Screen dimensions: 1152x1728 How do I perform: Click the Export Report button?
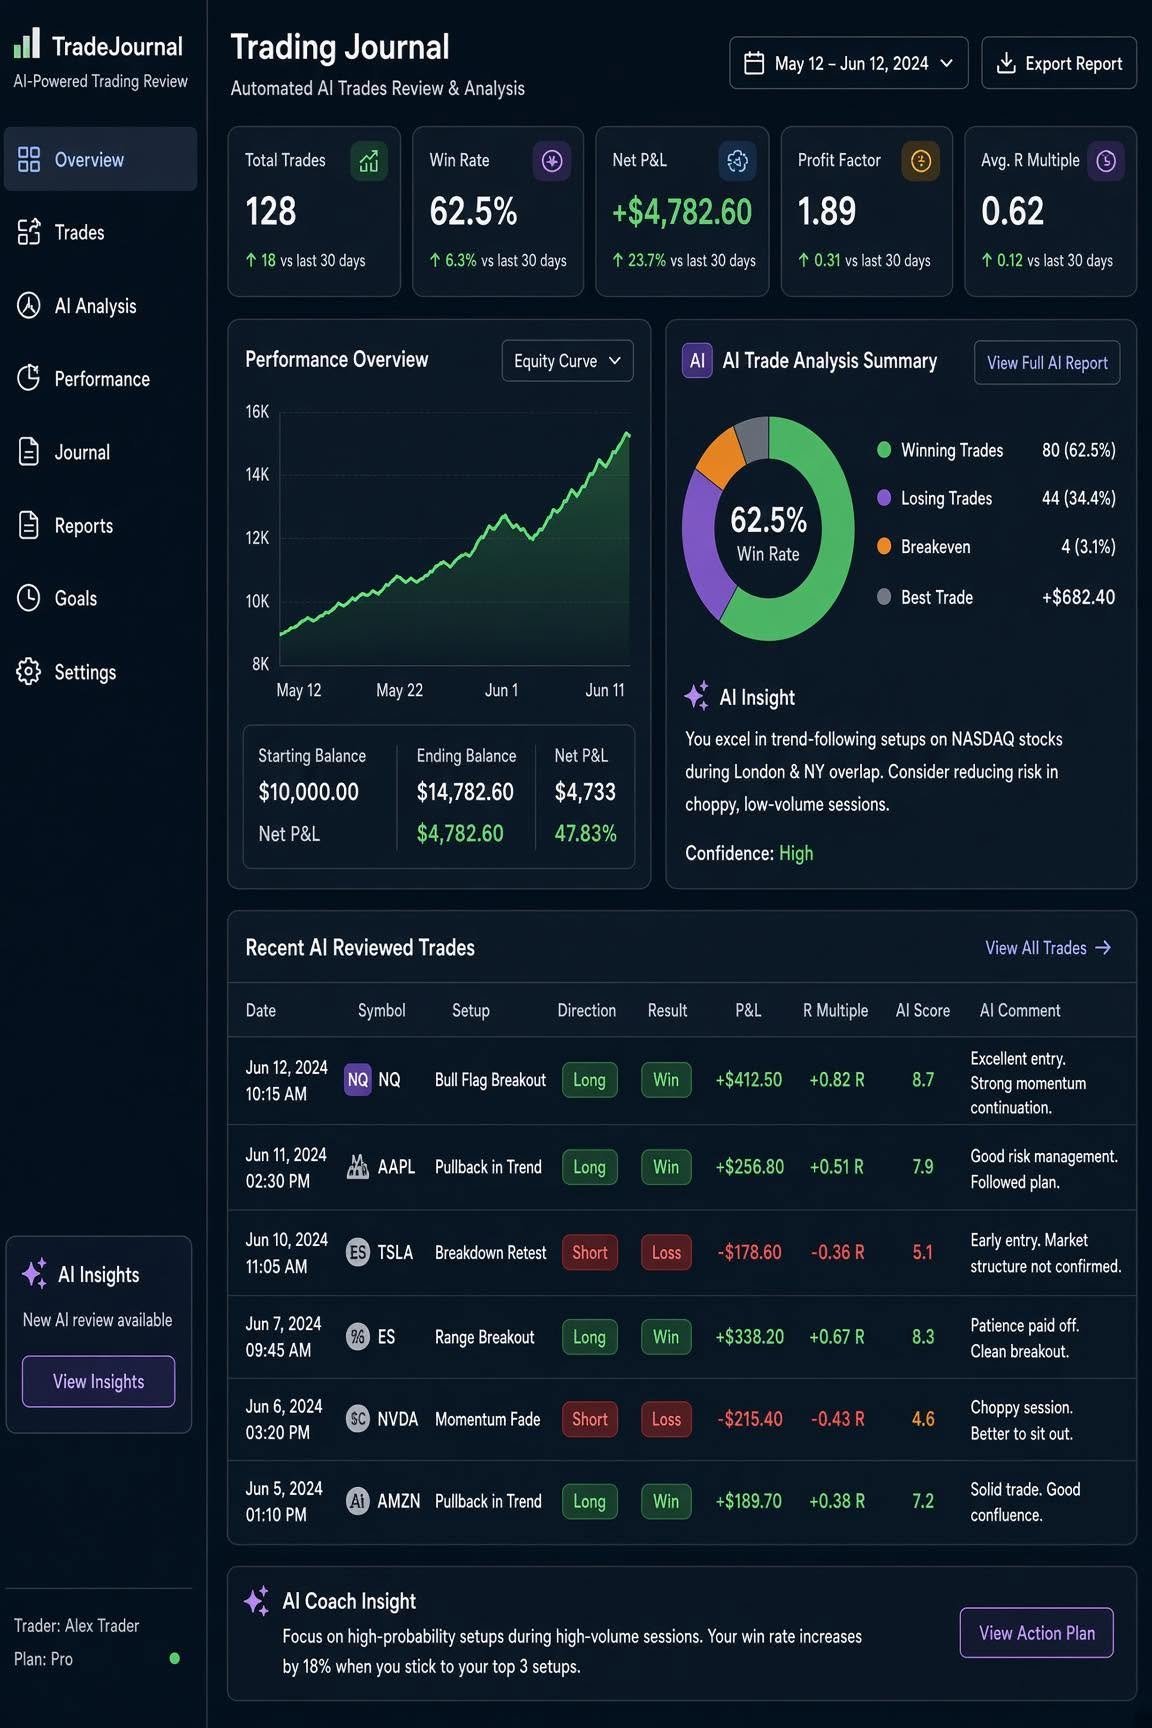pyautogui.click(x=1059, y=63)
